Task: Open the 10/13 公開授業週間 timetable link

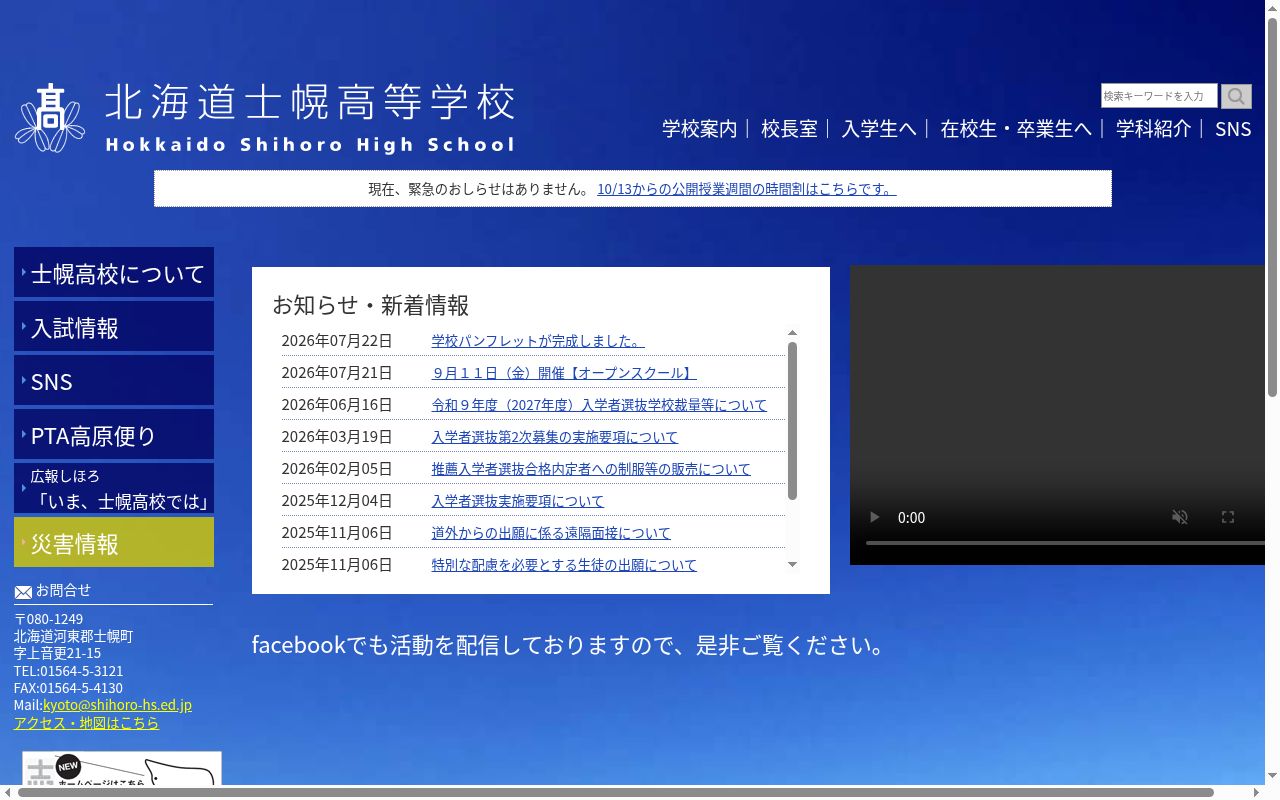Action: tap(747, 189)
